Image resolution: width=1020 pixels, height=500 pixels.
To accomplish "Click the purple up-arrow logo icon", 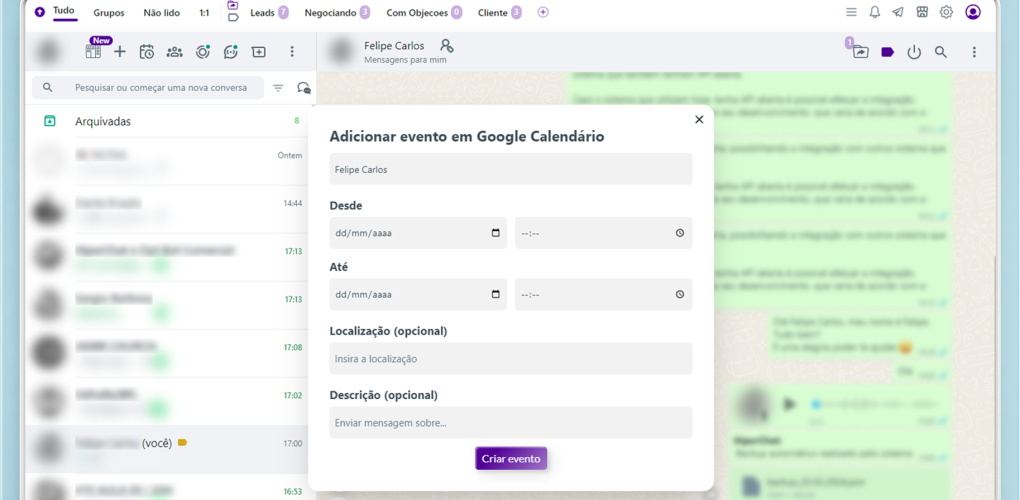I will click(x=40, y=12).
